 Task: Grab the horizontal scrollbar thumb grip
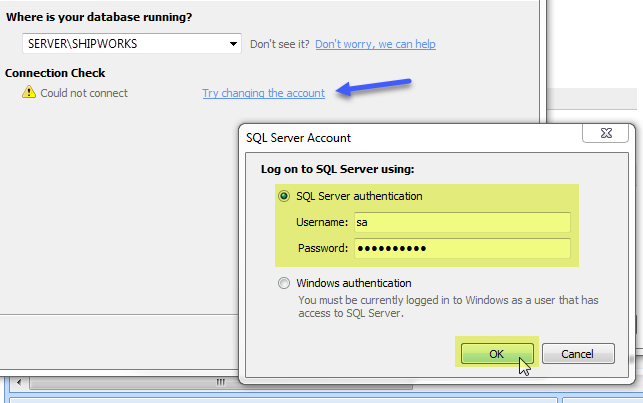(x=221, y=383)
